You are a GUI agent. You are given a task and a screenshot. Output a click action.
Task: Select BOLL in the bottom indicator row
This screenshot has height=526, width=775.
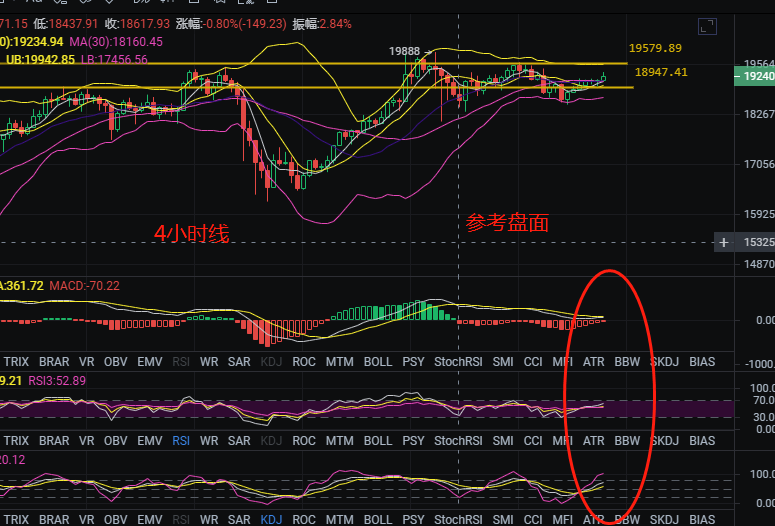(x=378, y=520)
